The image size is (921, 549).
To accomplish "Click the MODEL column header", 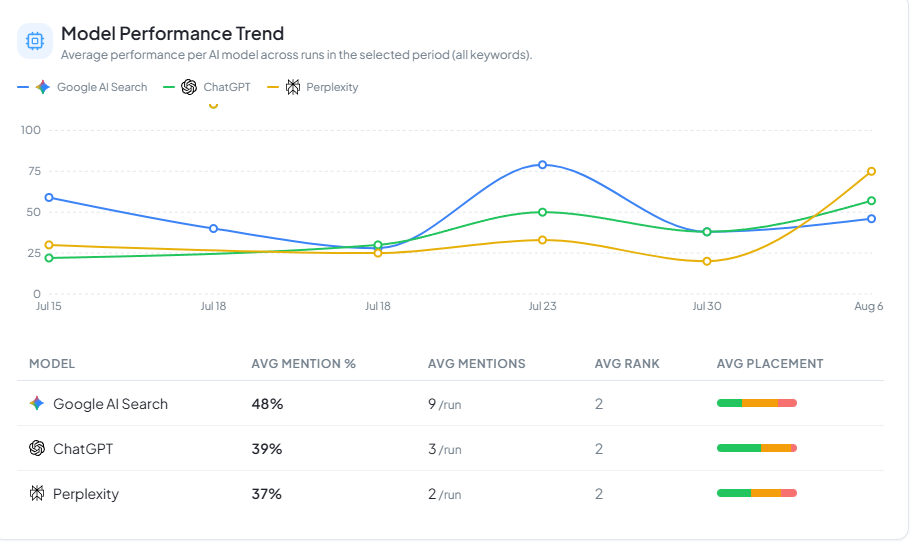I will 52,364.
